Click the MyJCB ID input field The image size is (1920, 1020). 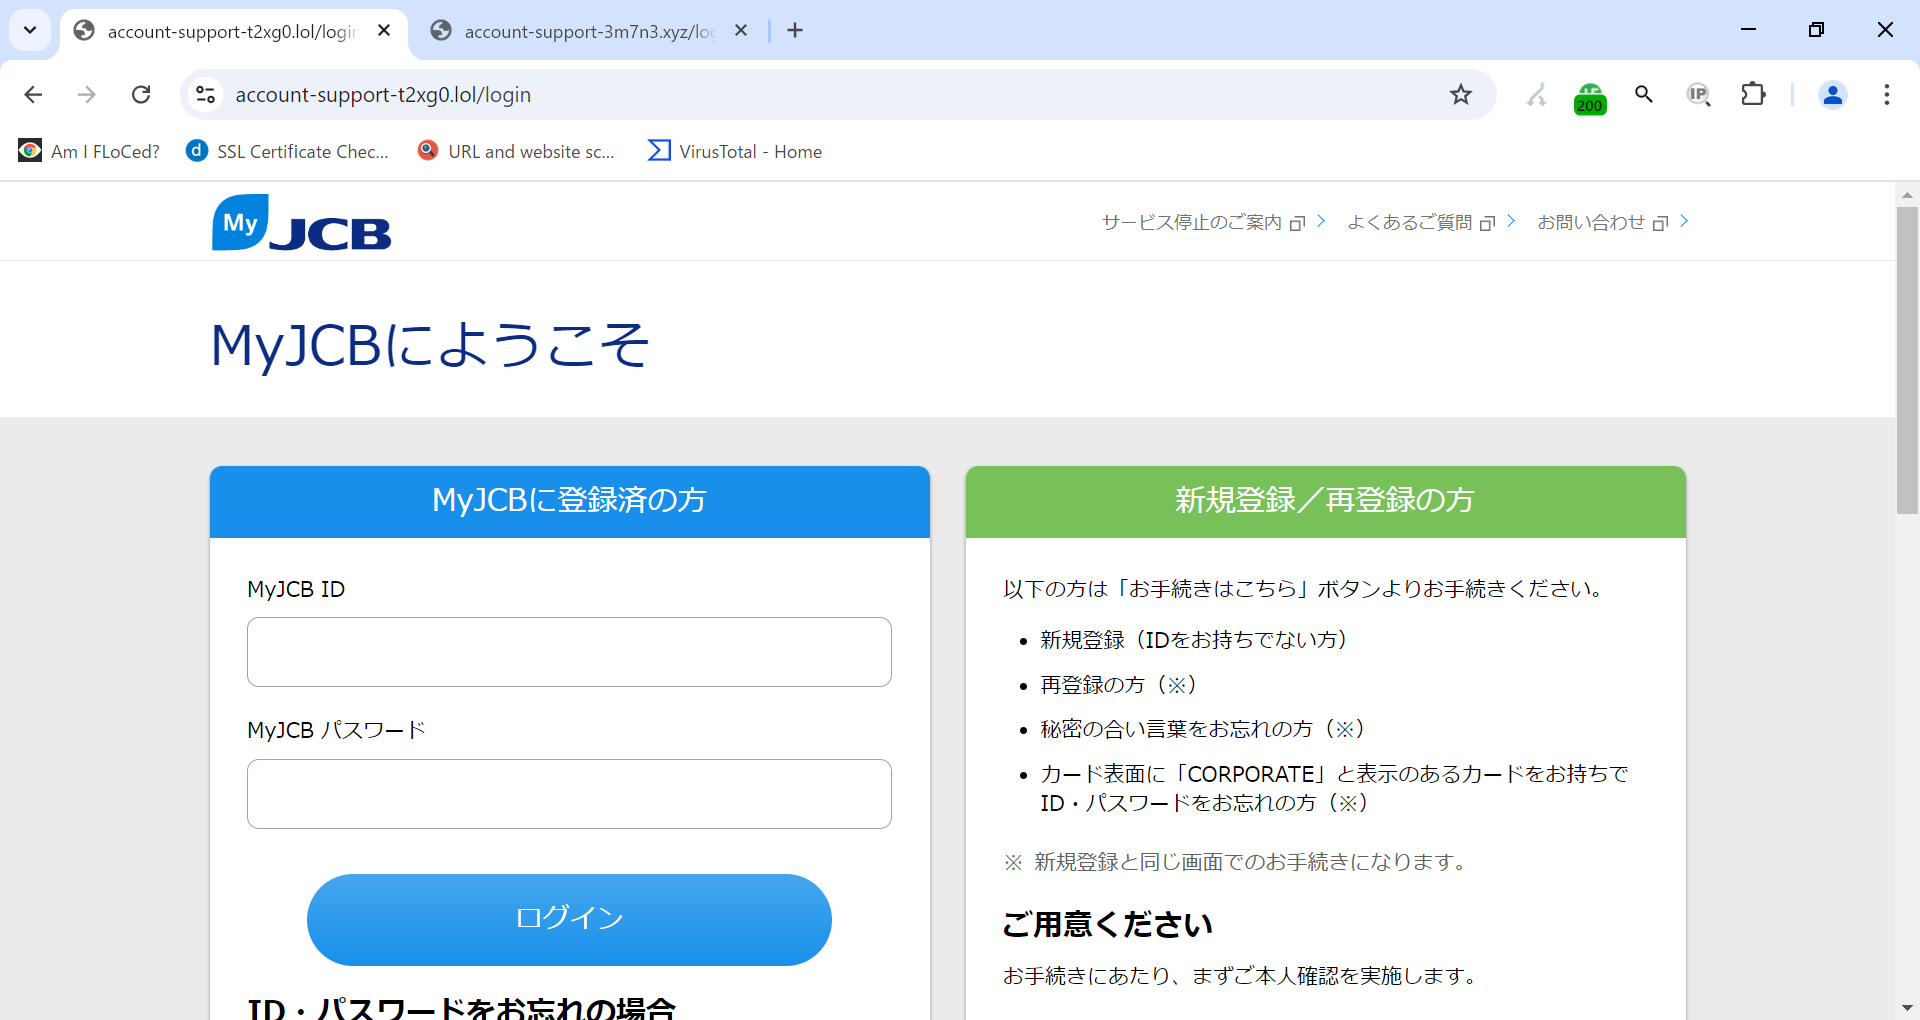(569, 652)
